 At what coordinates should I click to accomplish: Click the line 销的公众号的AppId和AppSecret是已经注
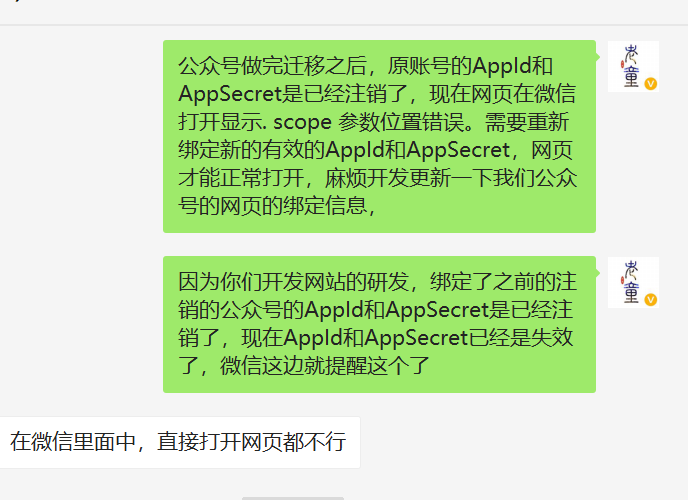click(376, 310)
